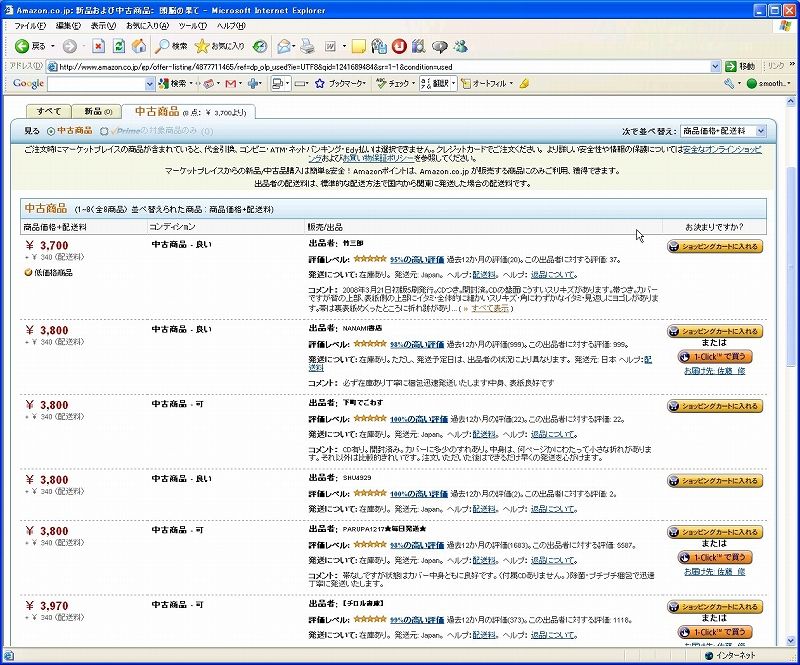Click the Refresh page icon
Image resolution: width=800 pixels, height=665 pixels.
click(x=119, y=46)
